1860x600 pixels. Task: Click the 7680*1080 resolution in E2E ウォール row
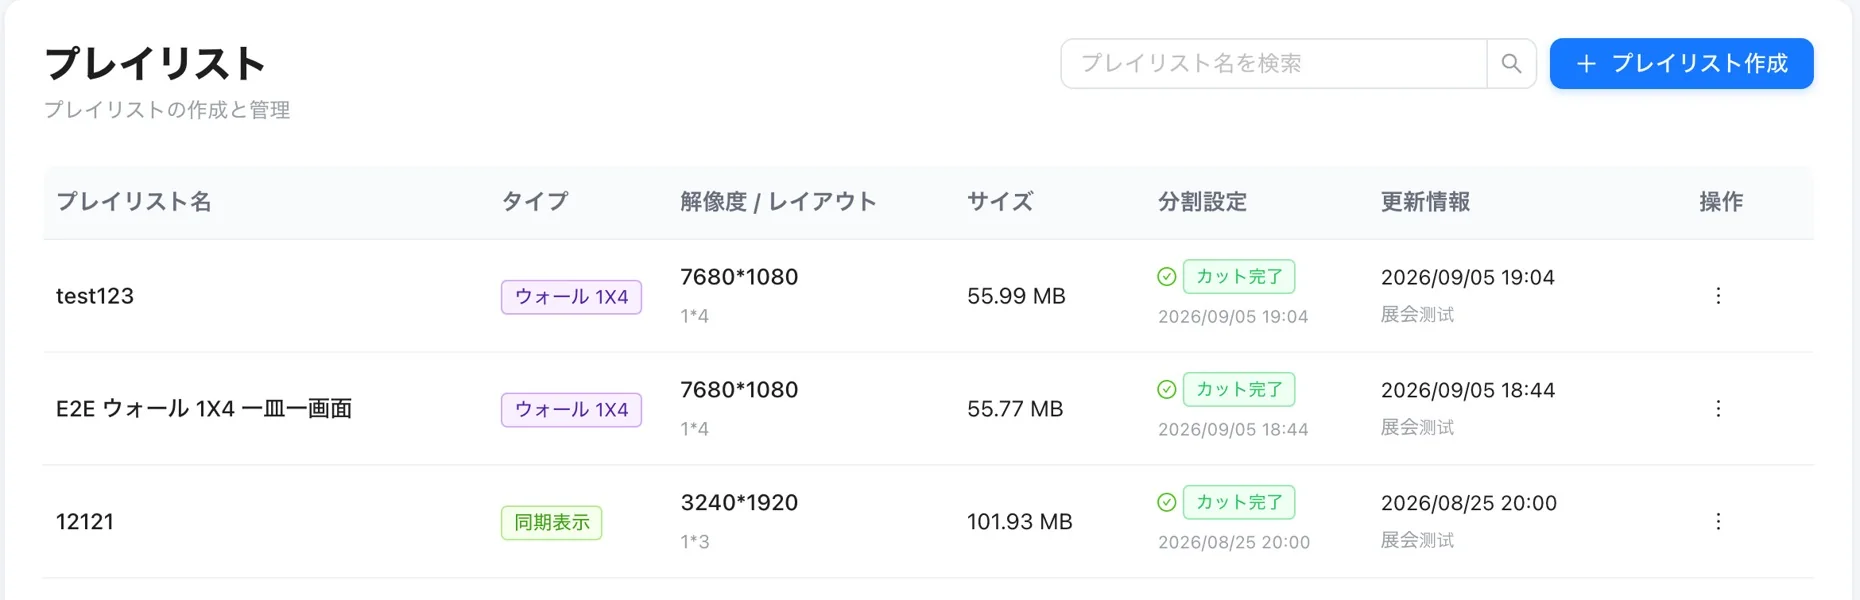pyautogui.click(x=739, y=390)
